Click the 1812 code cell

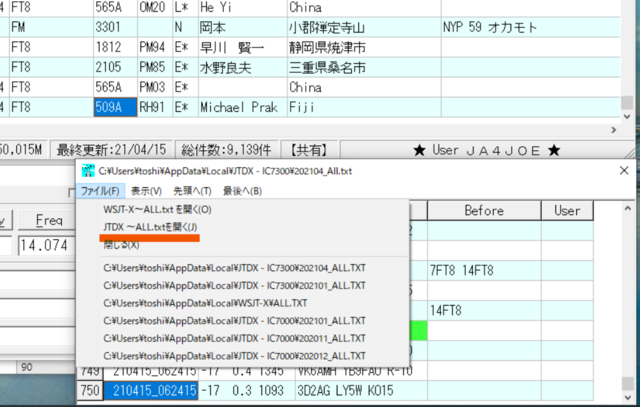point(115,47)
